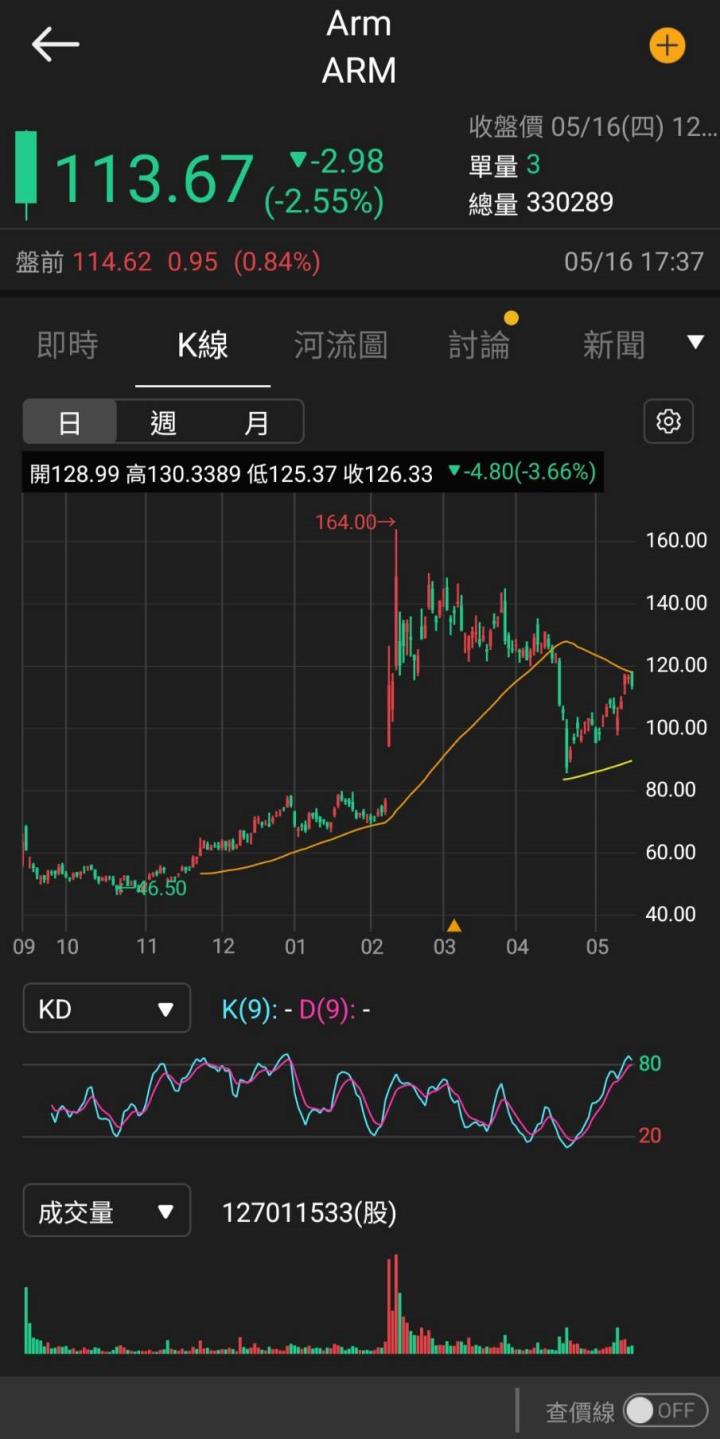
Task: Open the 討論 tab
Action: click(x=479, y=345)
